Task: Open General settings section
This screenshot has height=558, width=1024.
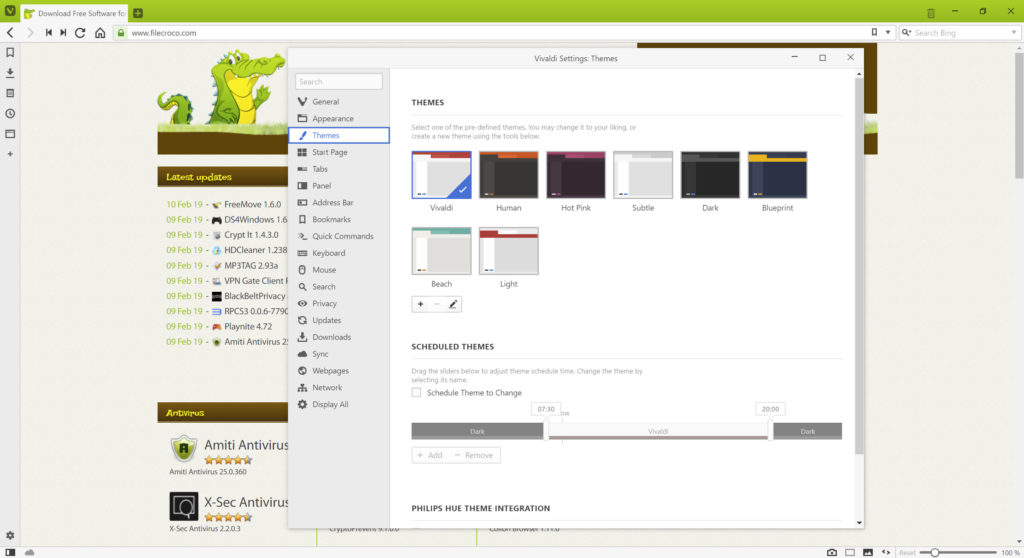Action: 339,102
